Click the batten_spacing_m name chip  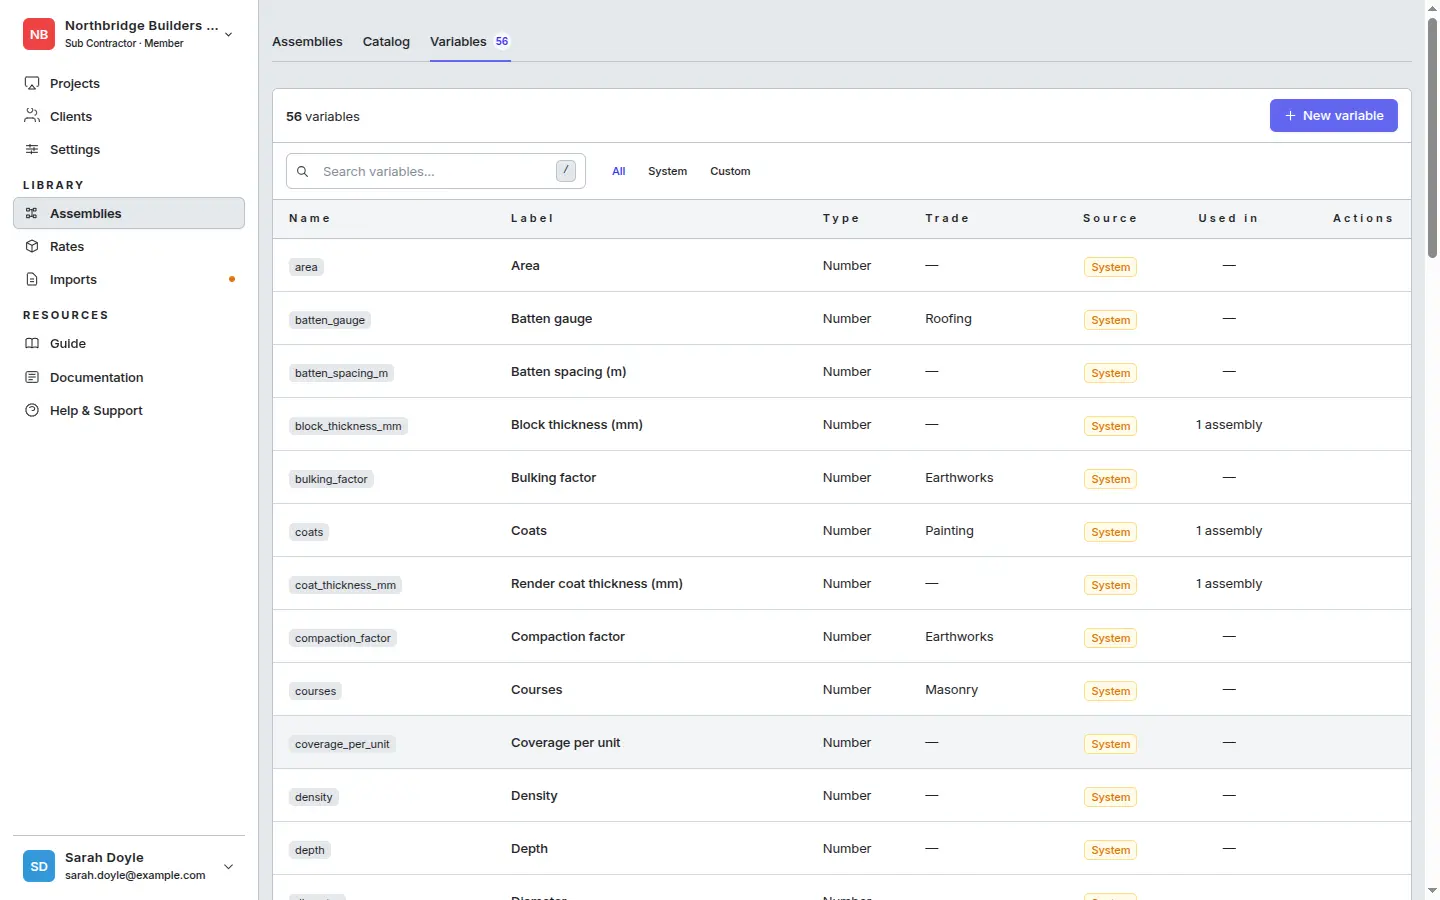(341, 373)
